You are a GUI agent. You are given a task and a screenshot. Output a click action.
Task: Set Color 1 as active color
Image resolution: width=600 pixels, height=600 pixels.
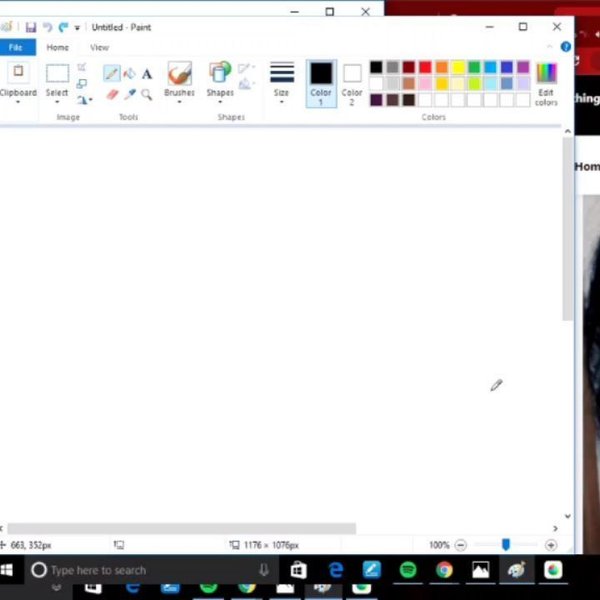click(x=321, y=82)
